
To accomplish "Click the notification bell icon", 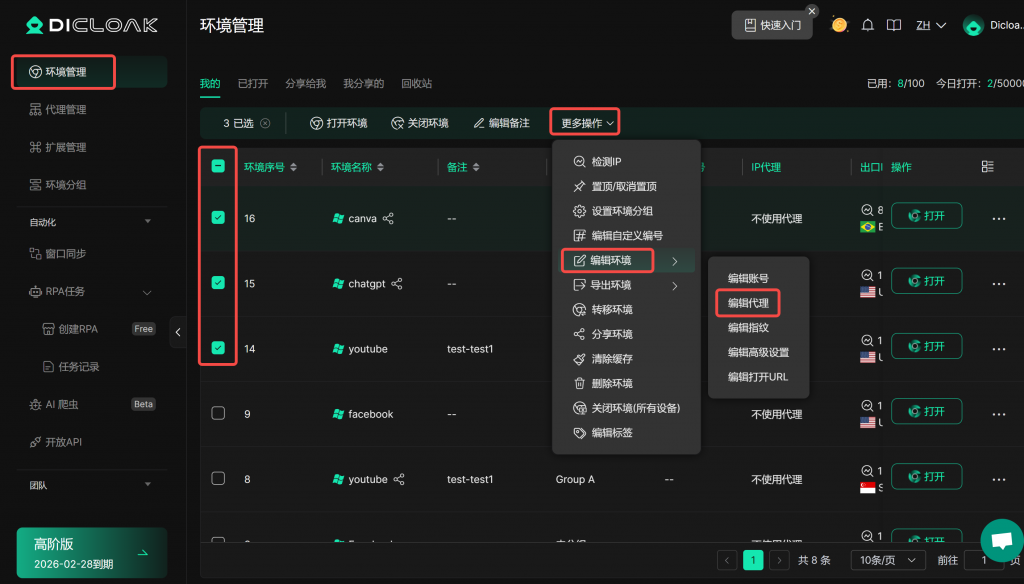I will tap(868, 25).
